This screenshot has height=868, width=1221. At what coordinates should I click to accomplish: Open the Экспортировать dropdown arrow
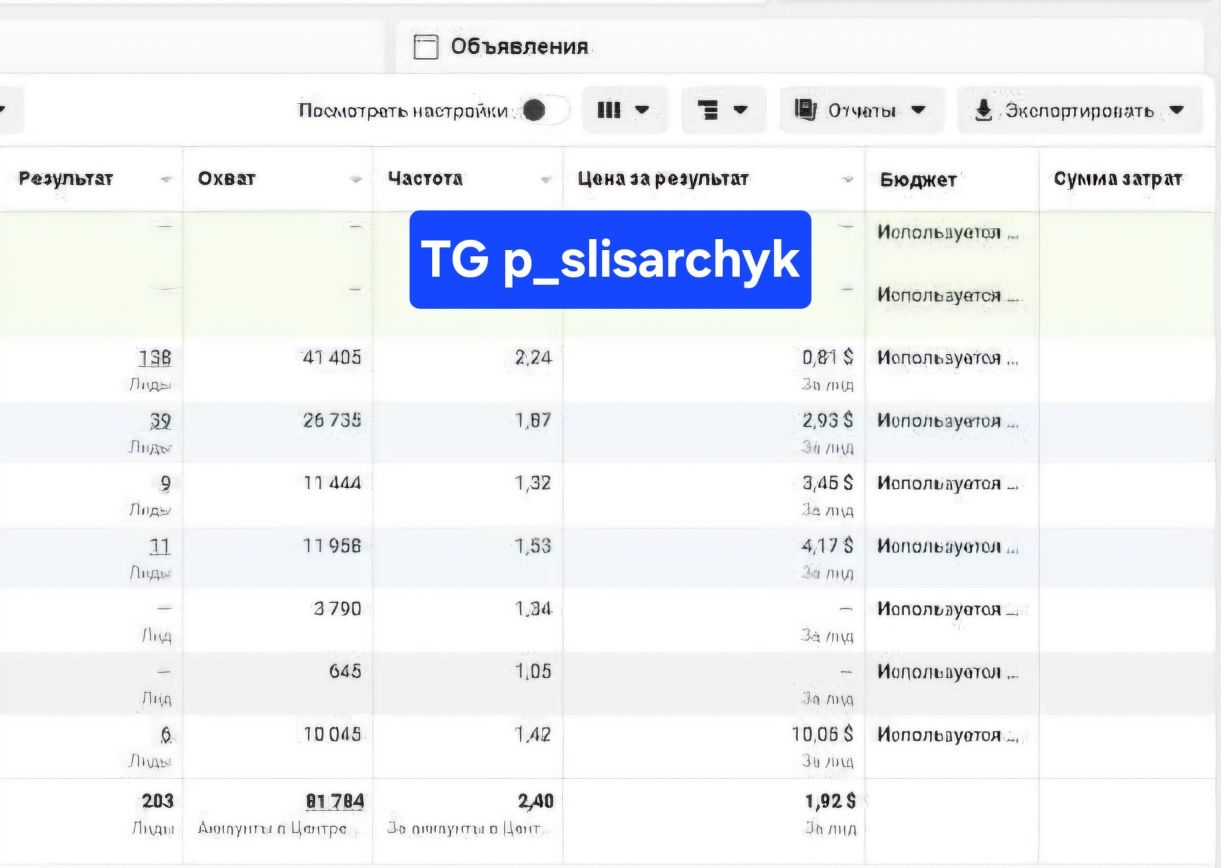coord(1177,110)
